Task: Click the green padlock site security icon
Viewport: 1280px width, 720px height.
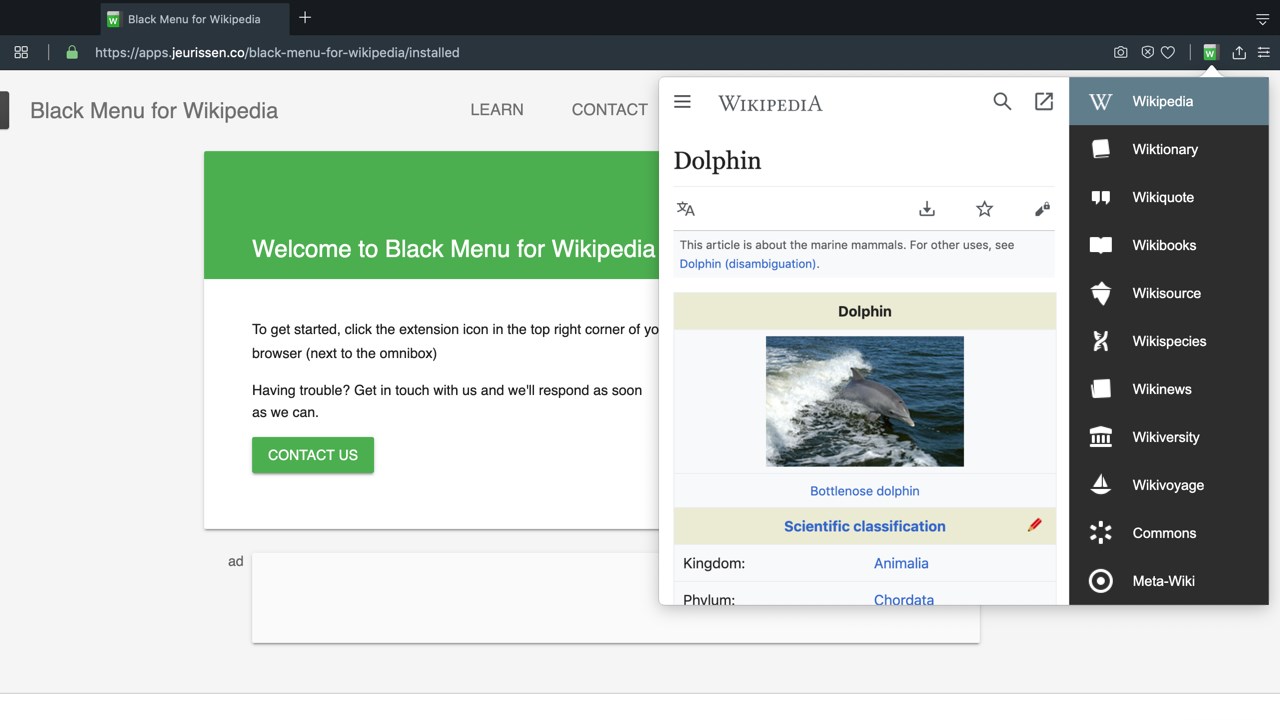Action: [72, 53]
